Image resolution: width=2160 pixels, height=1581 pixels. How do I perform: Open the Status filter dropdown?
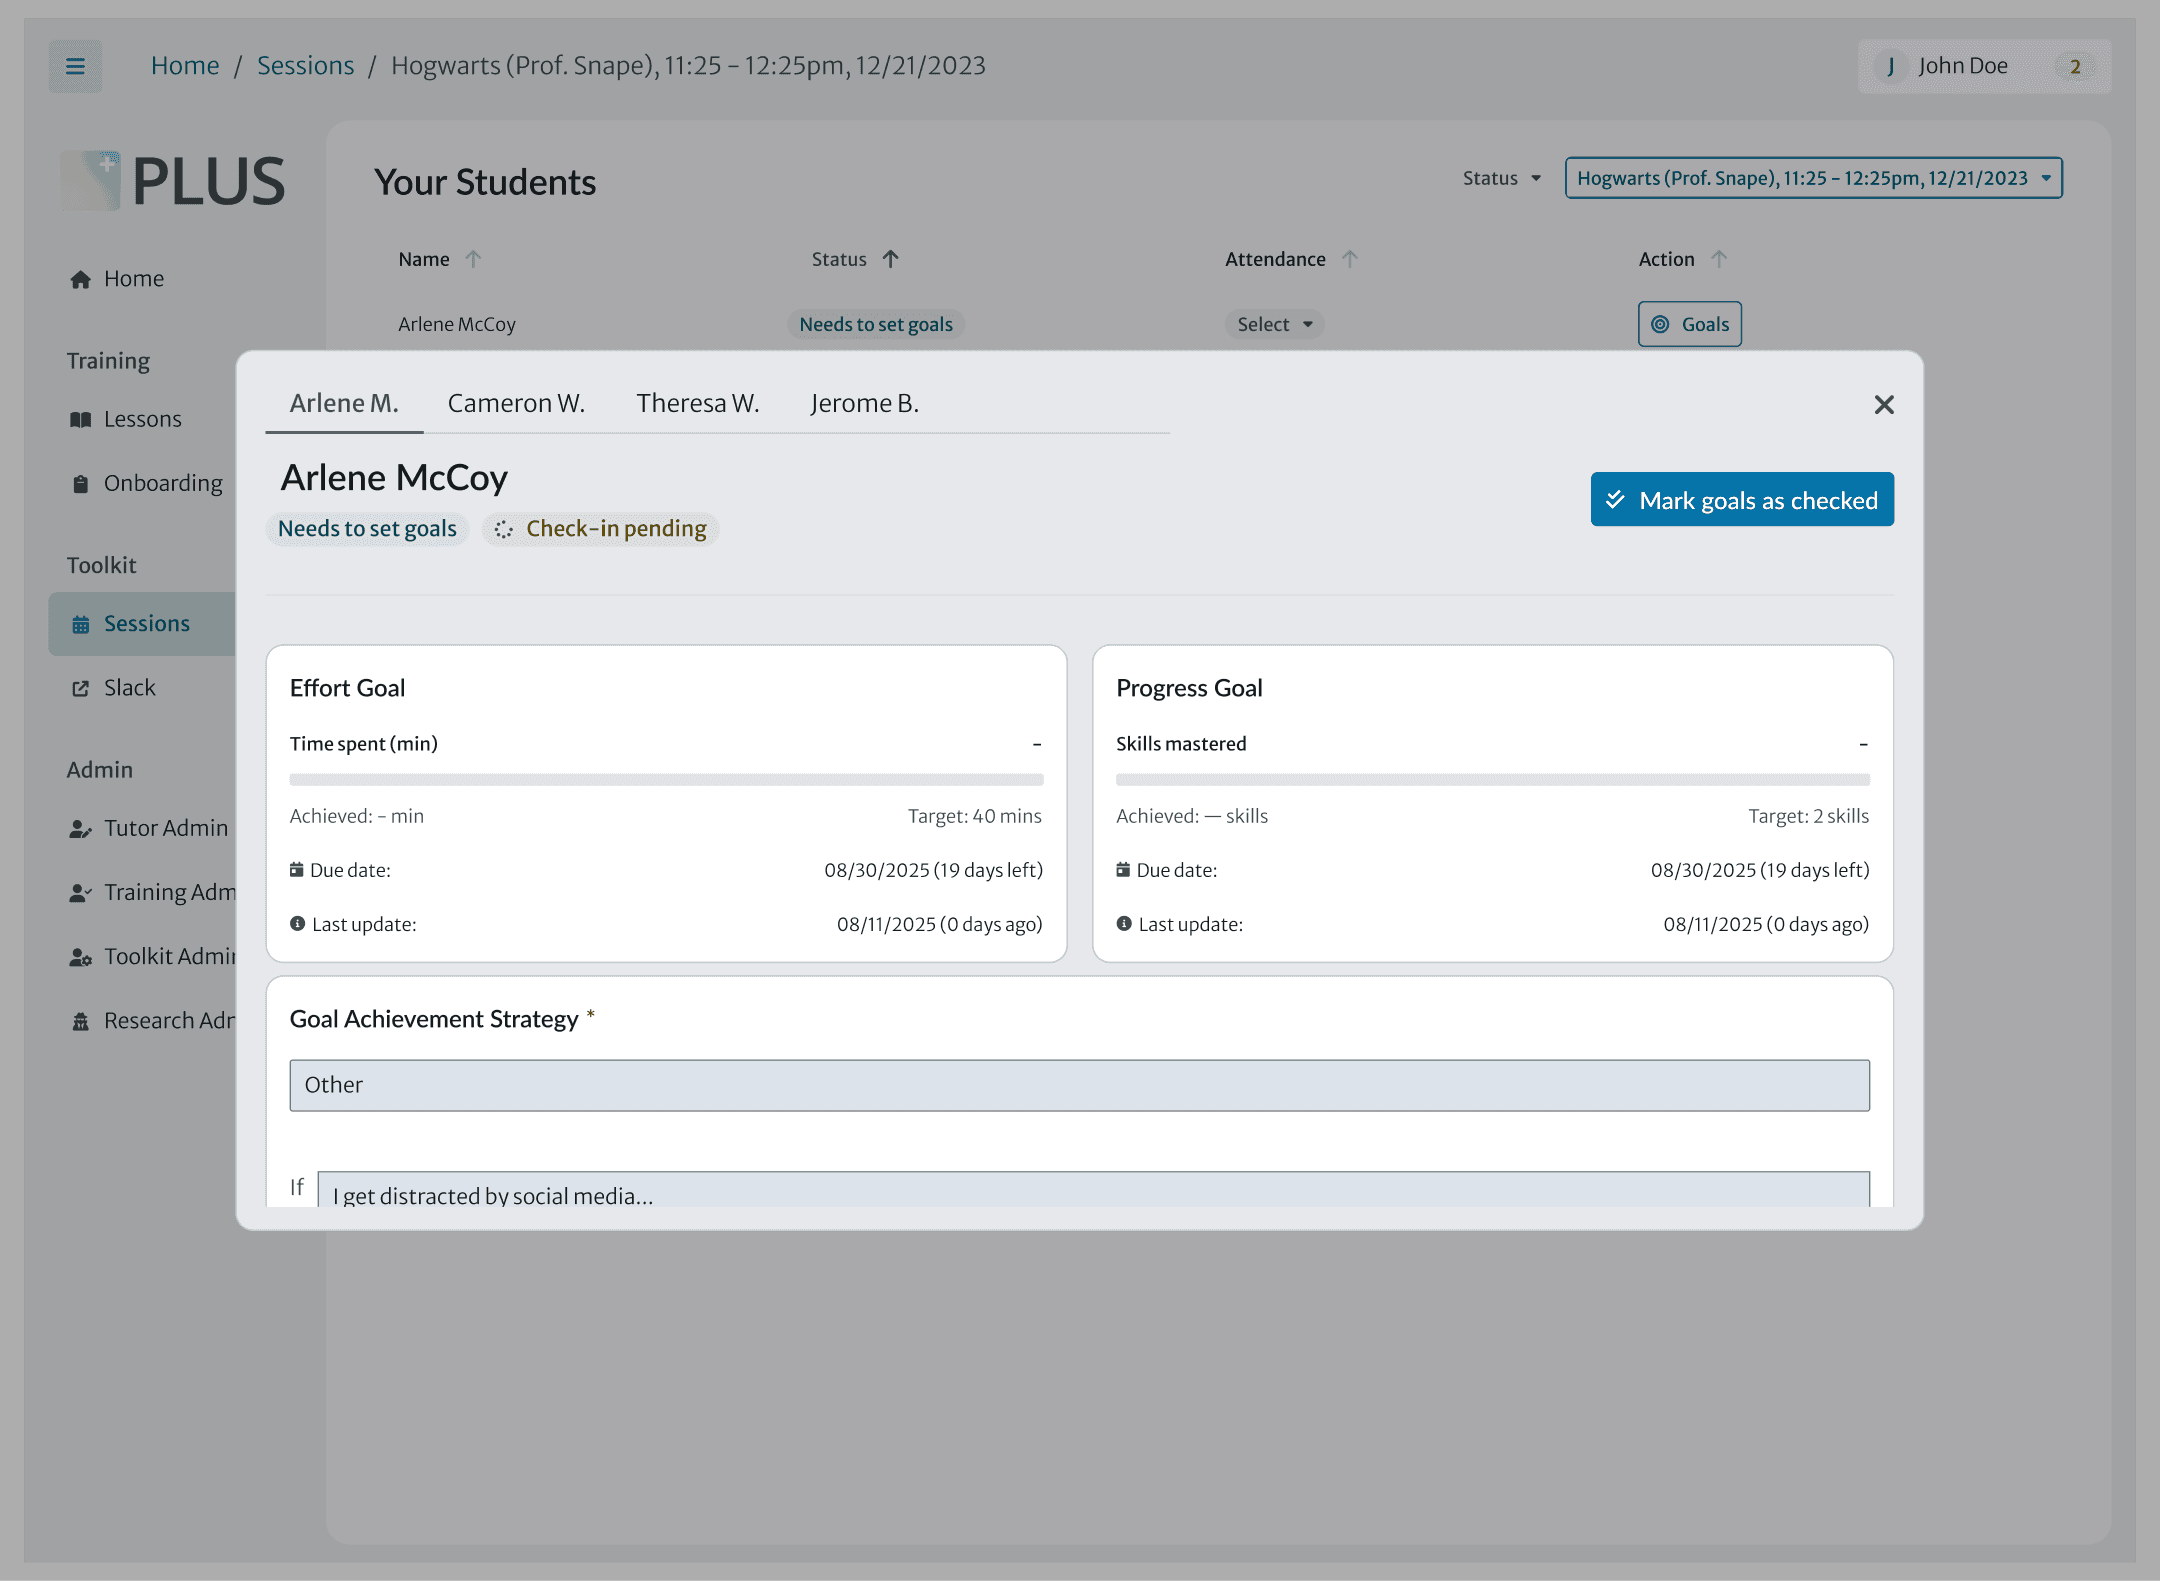point(1501,178)
